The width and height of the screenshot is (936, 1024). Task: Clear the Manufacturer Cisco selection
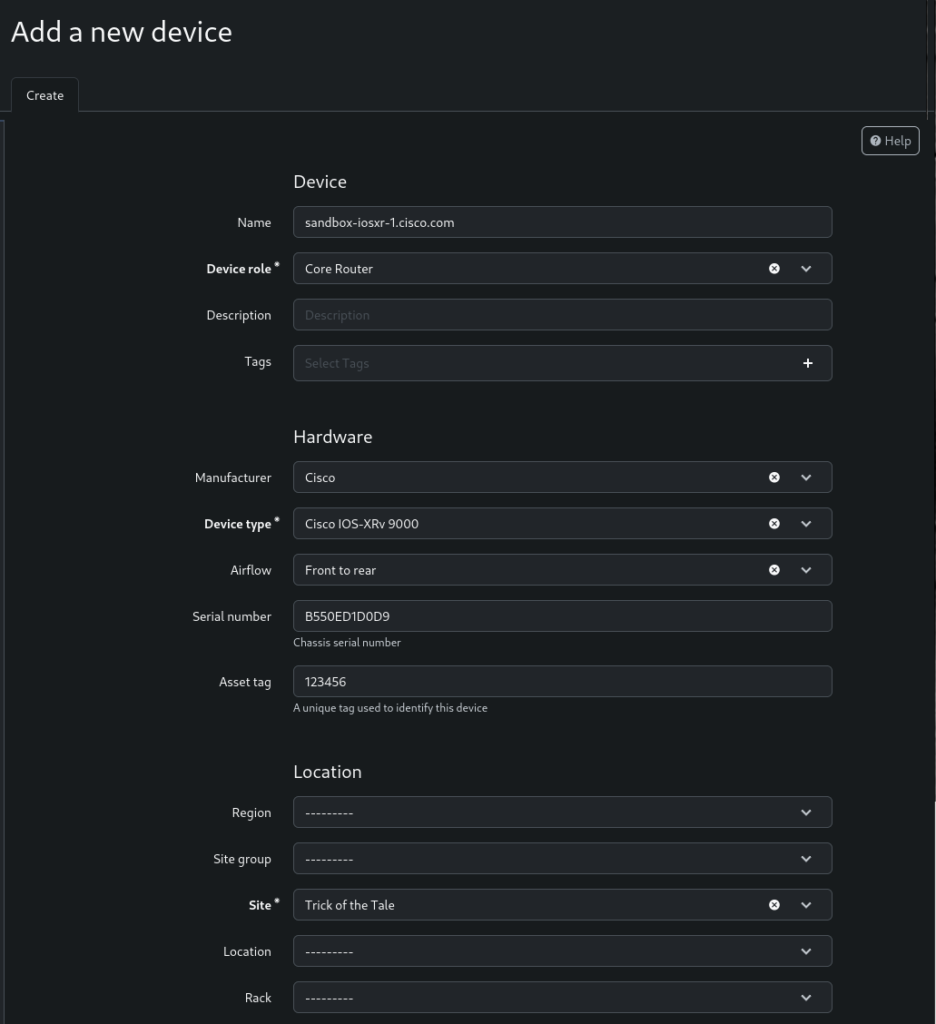(x=774, y=478)
